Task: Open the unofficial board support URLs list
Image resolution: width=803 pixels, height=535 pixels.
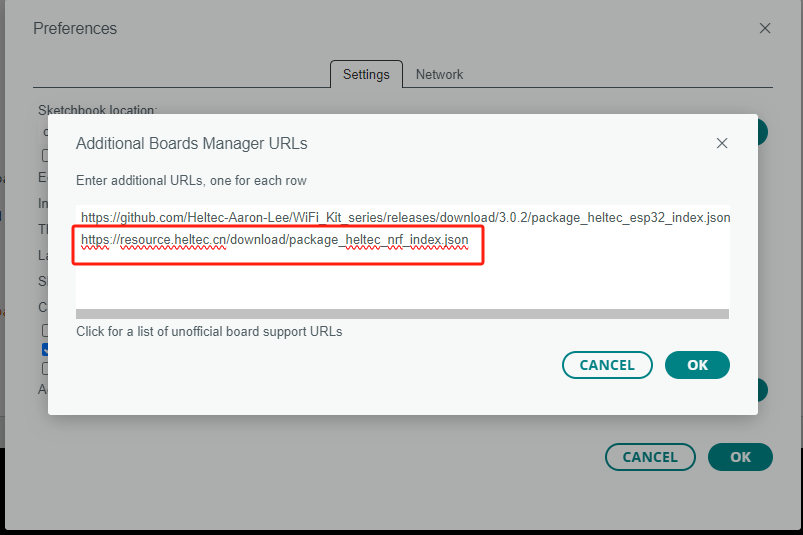Action: [209, 331]
